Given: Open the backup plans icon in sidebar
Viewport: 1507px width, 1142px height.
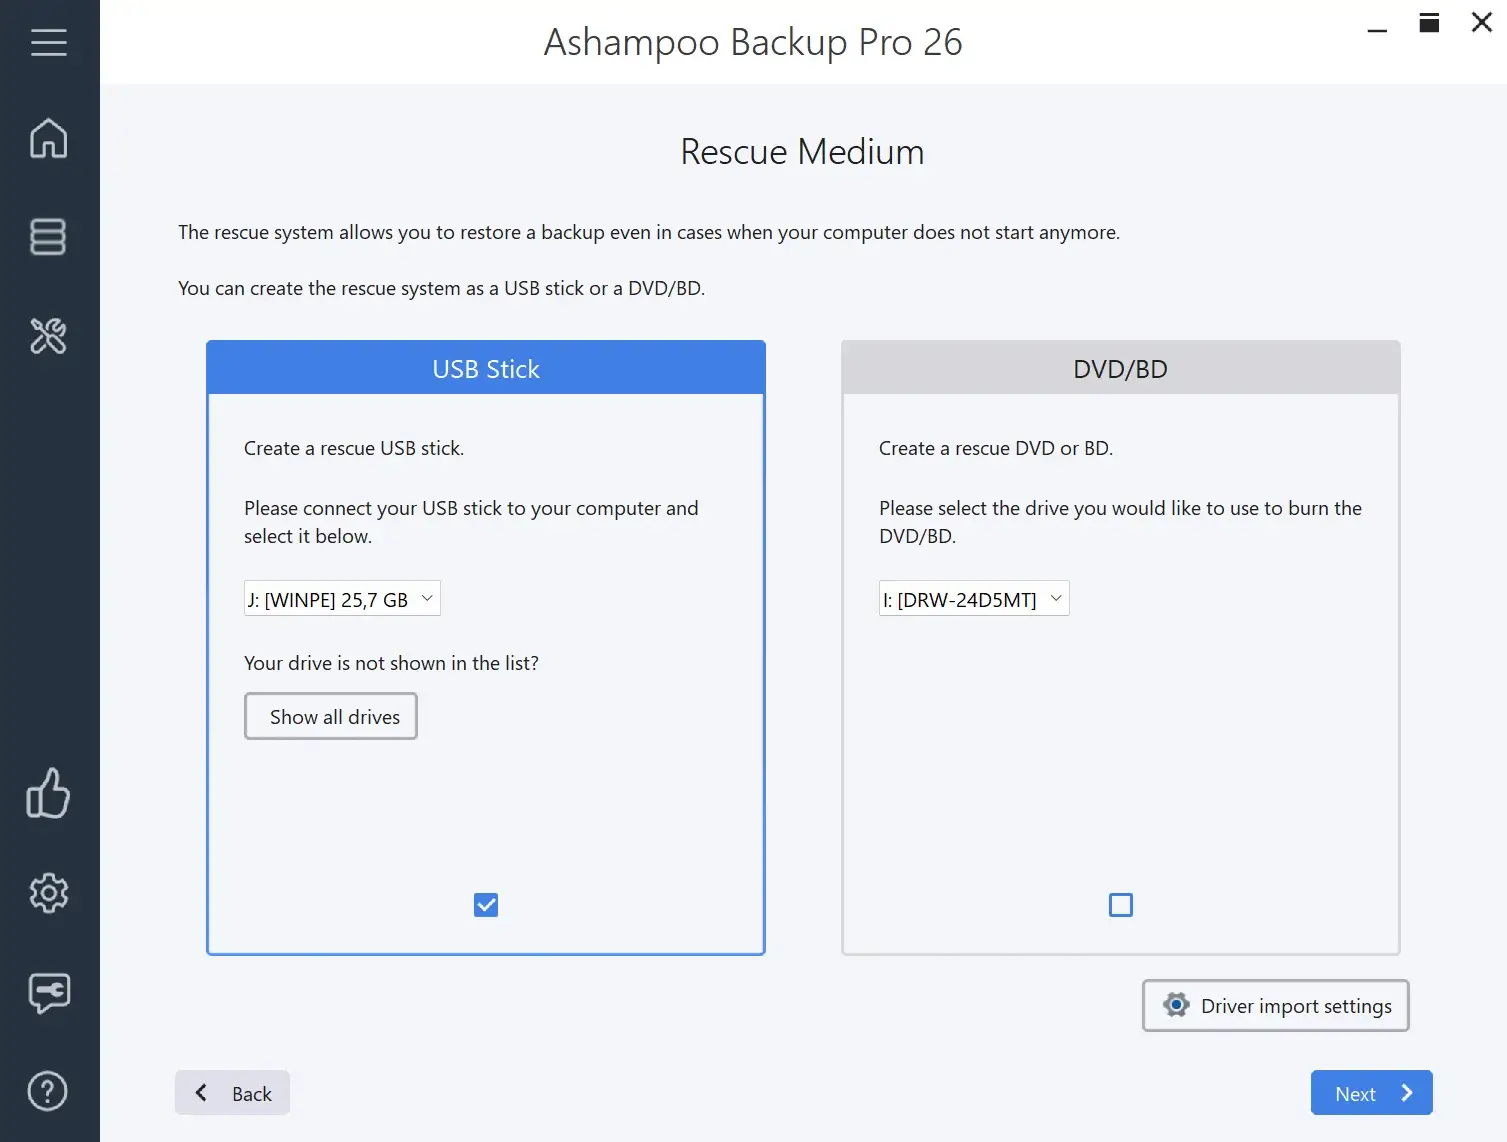Looking at the screenshot, I should 48,237.
